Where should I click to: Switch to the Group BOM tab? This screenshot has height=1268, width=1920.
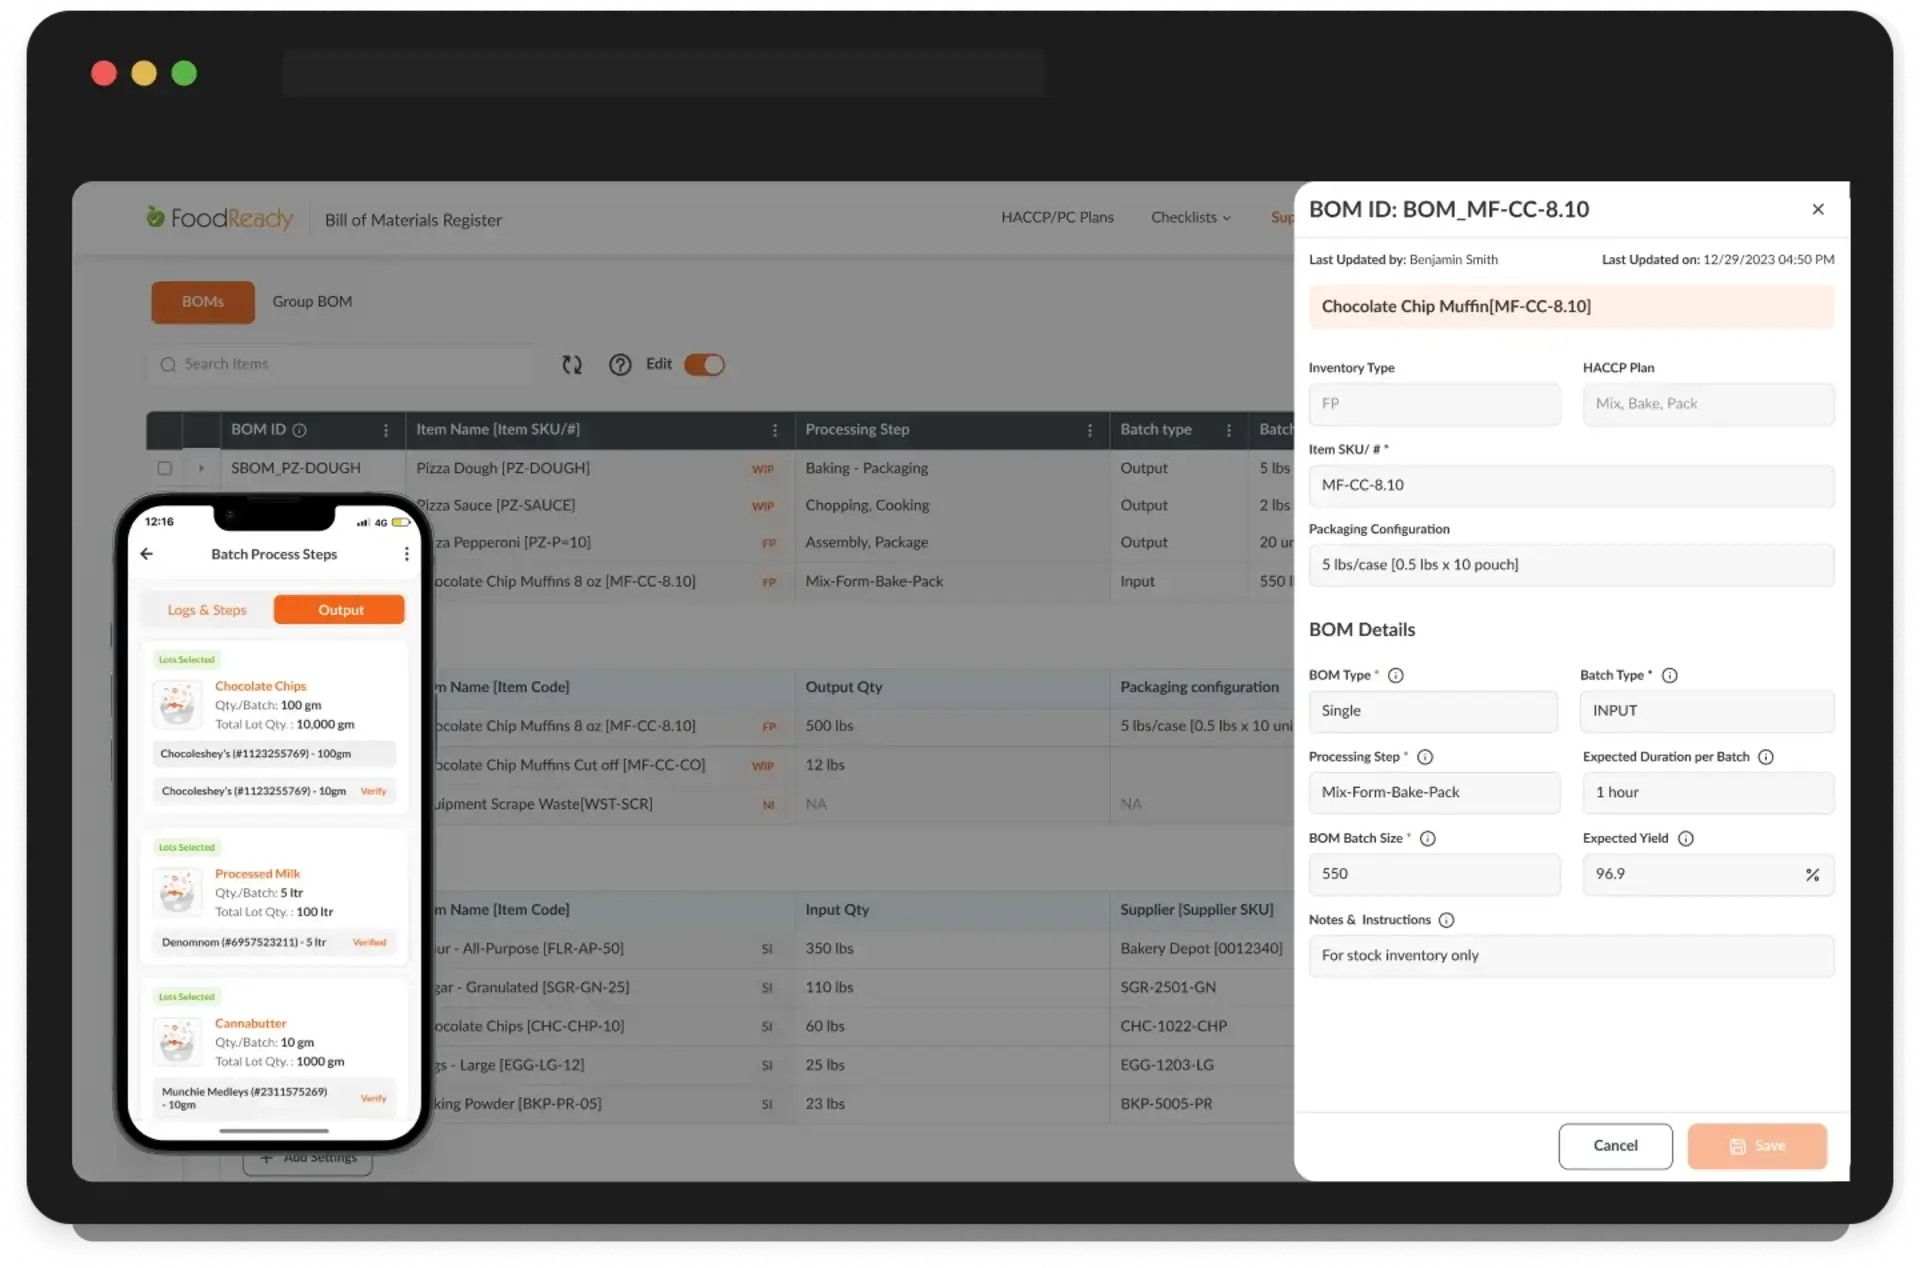tap(311, 301)
